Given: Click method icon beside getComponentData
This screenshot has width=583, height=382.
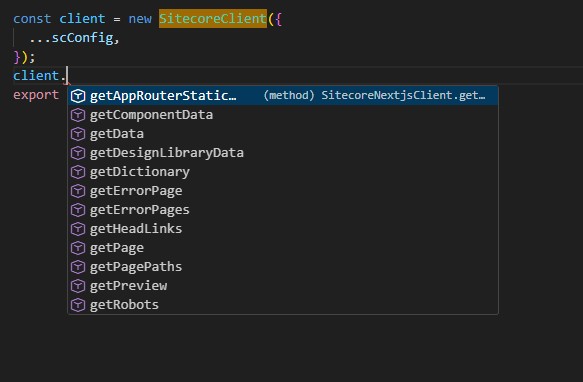Looking at the screenshot, I should [78, 115].
